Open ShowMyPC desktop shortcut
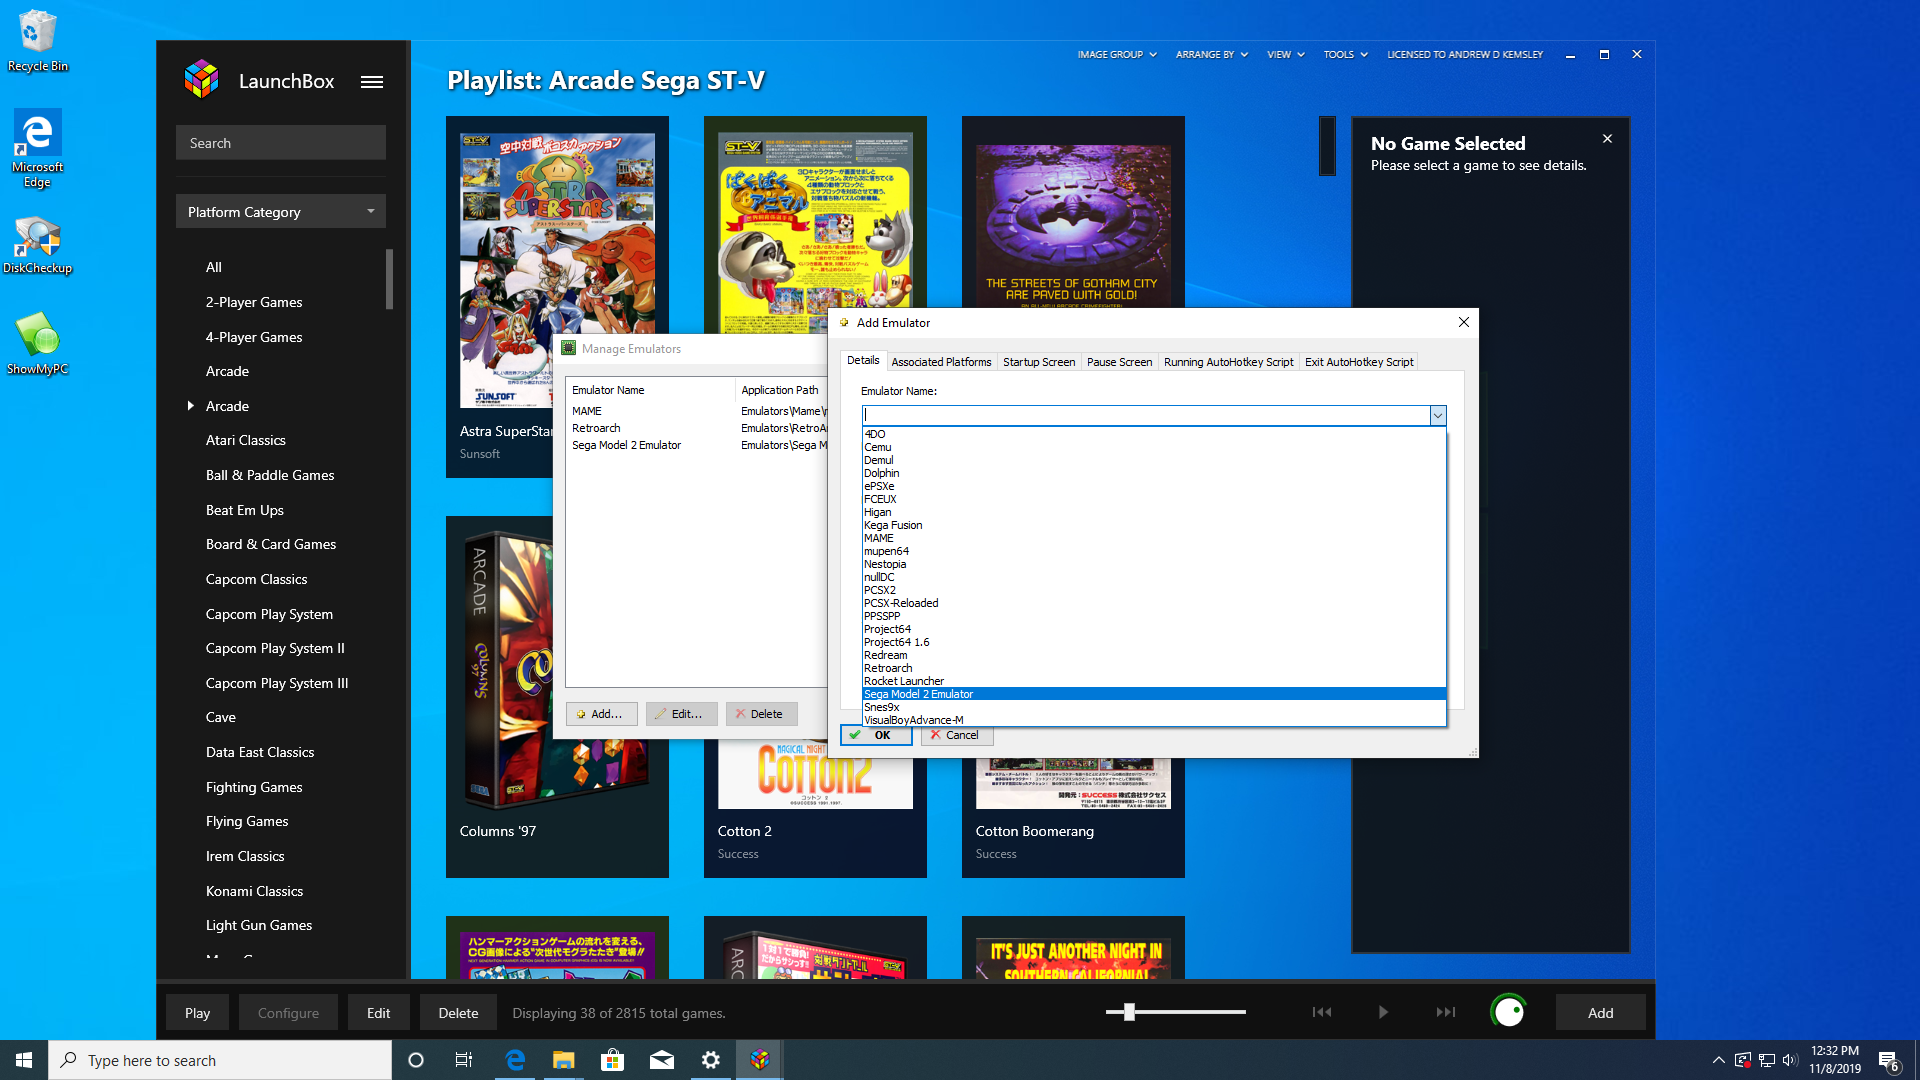This screenshot has width=1920, height=1080. tap(37, 343)
